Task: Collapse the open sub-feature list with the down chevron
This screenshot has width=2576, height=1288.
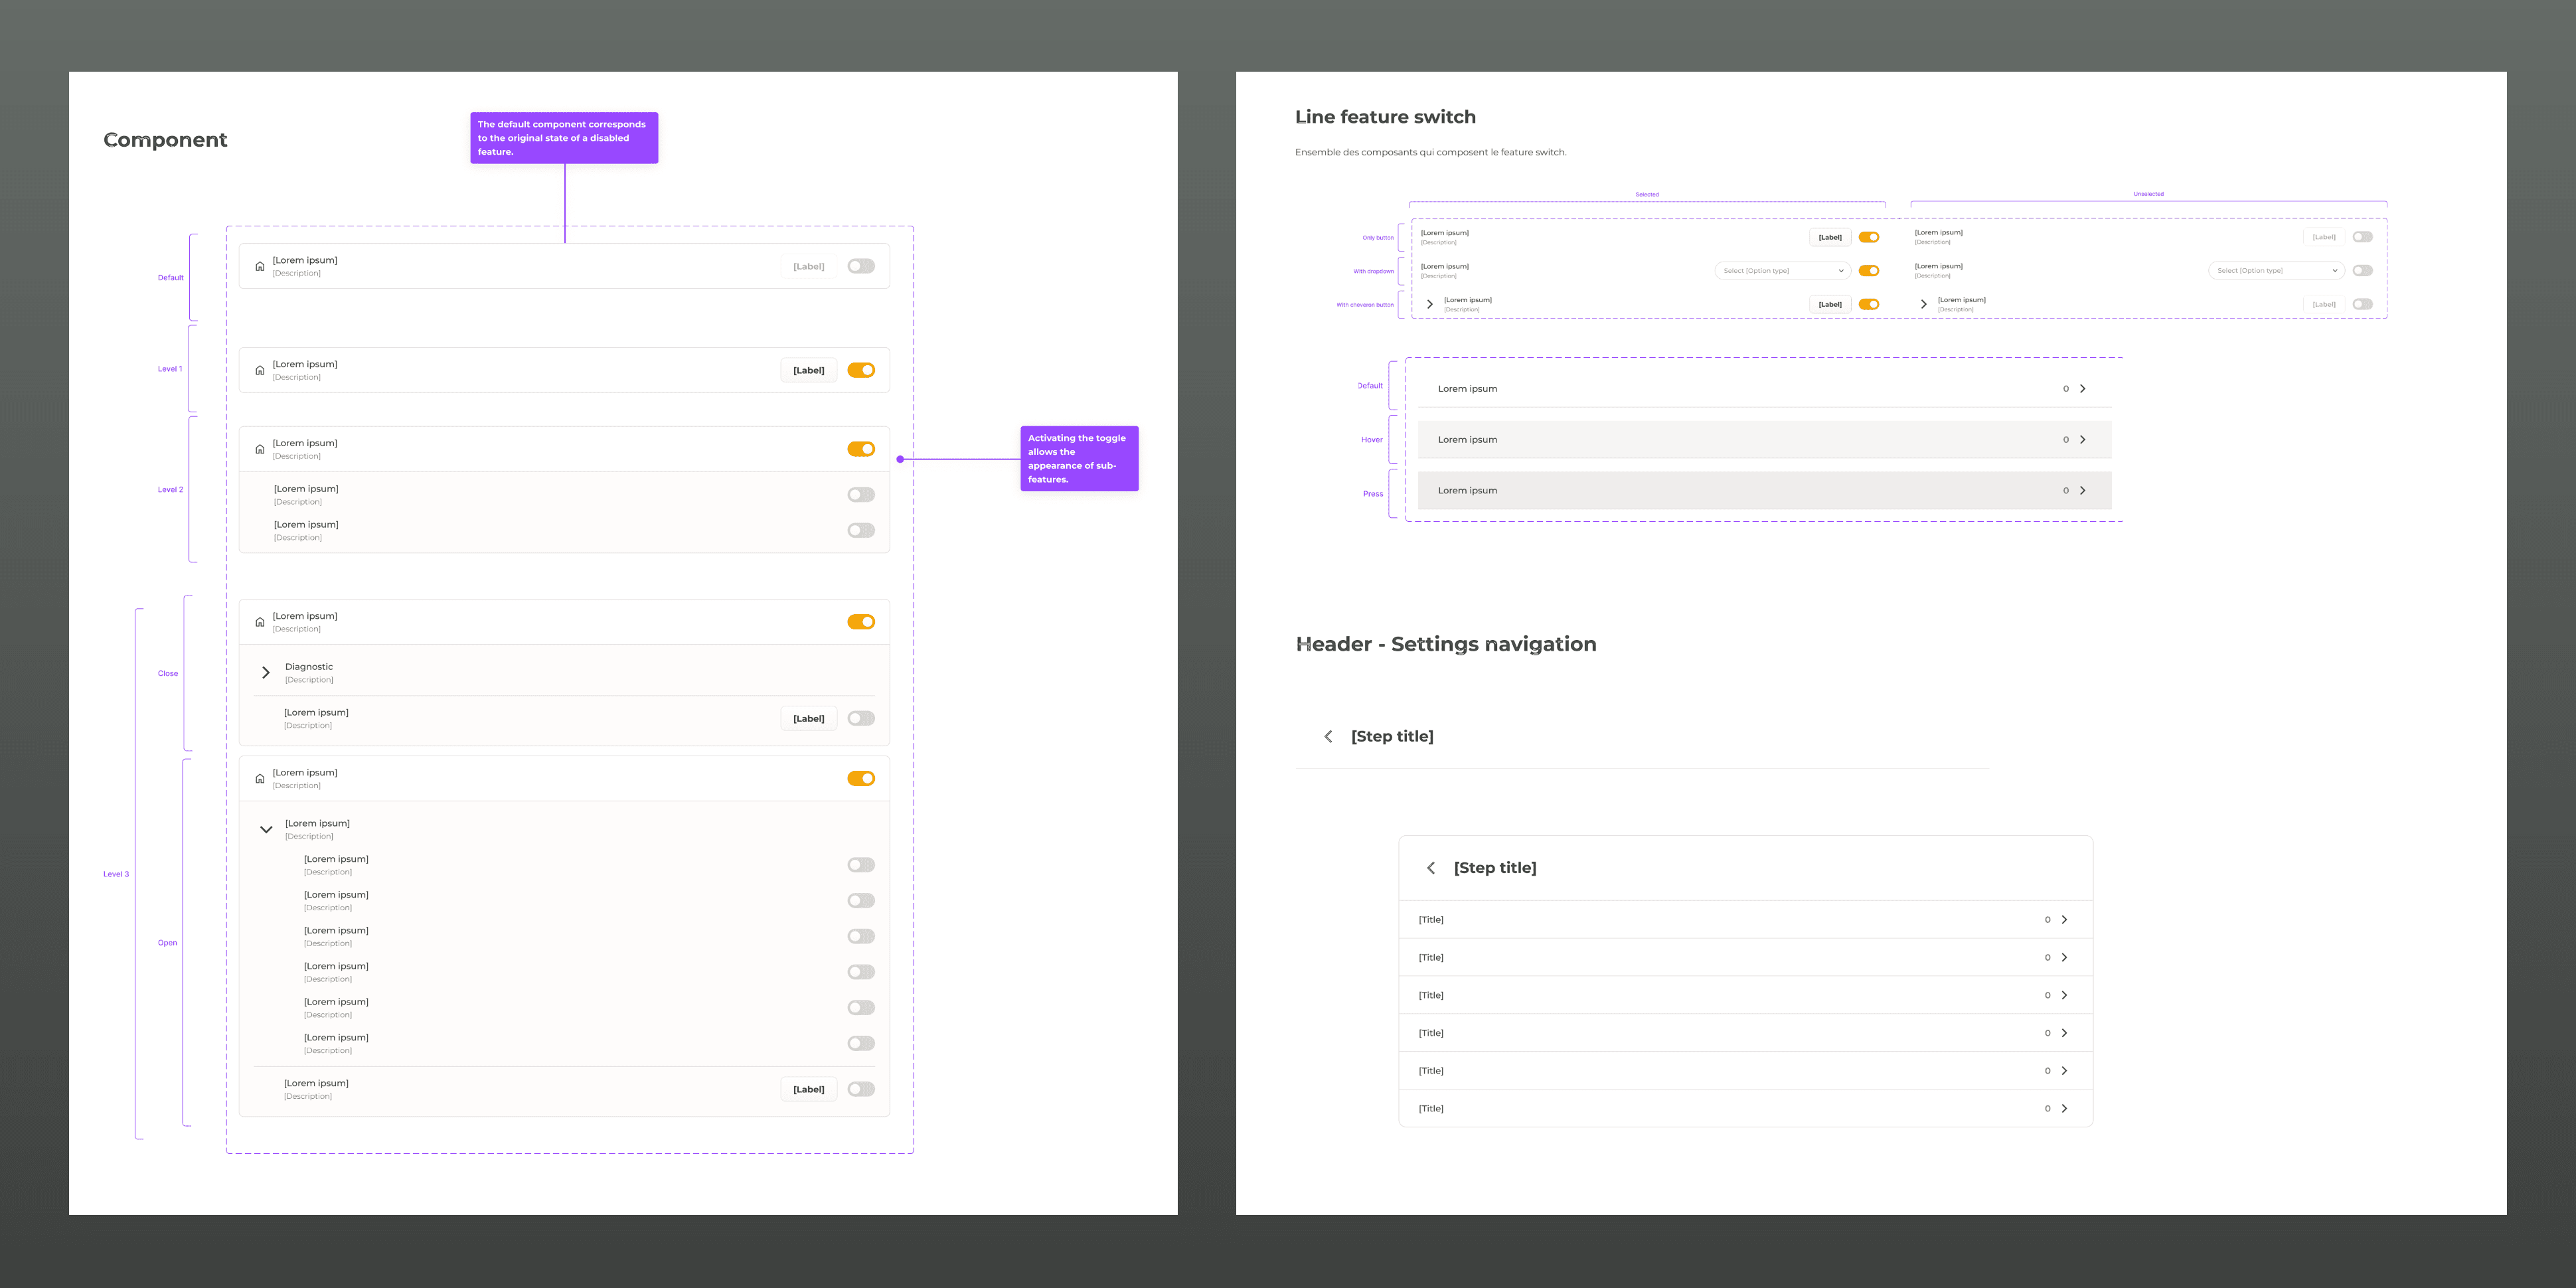Action: (x=266, y=829)
